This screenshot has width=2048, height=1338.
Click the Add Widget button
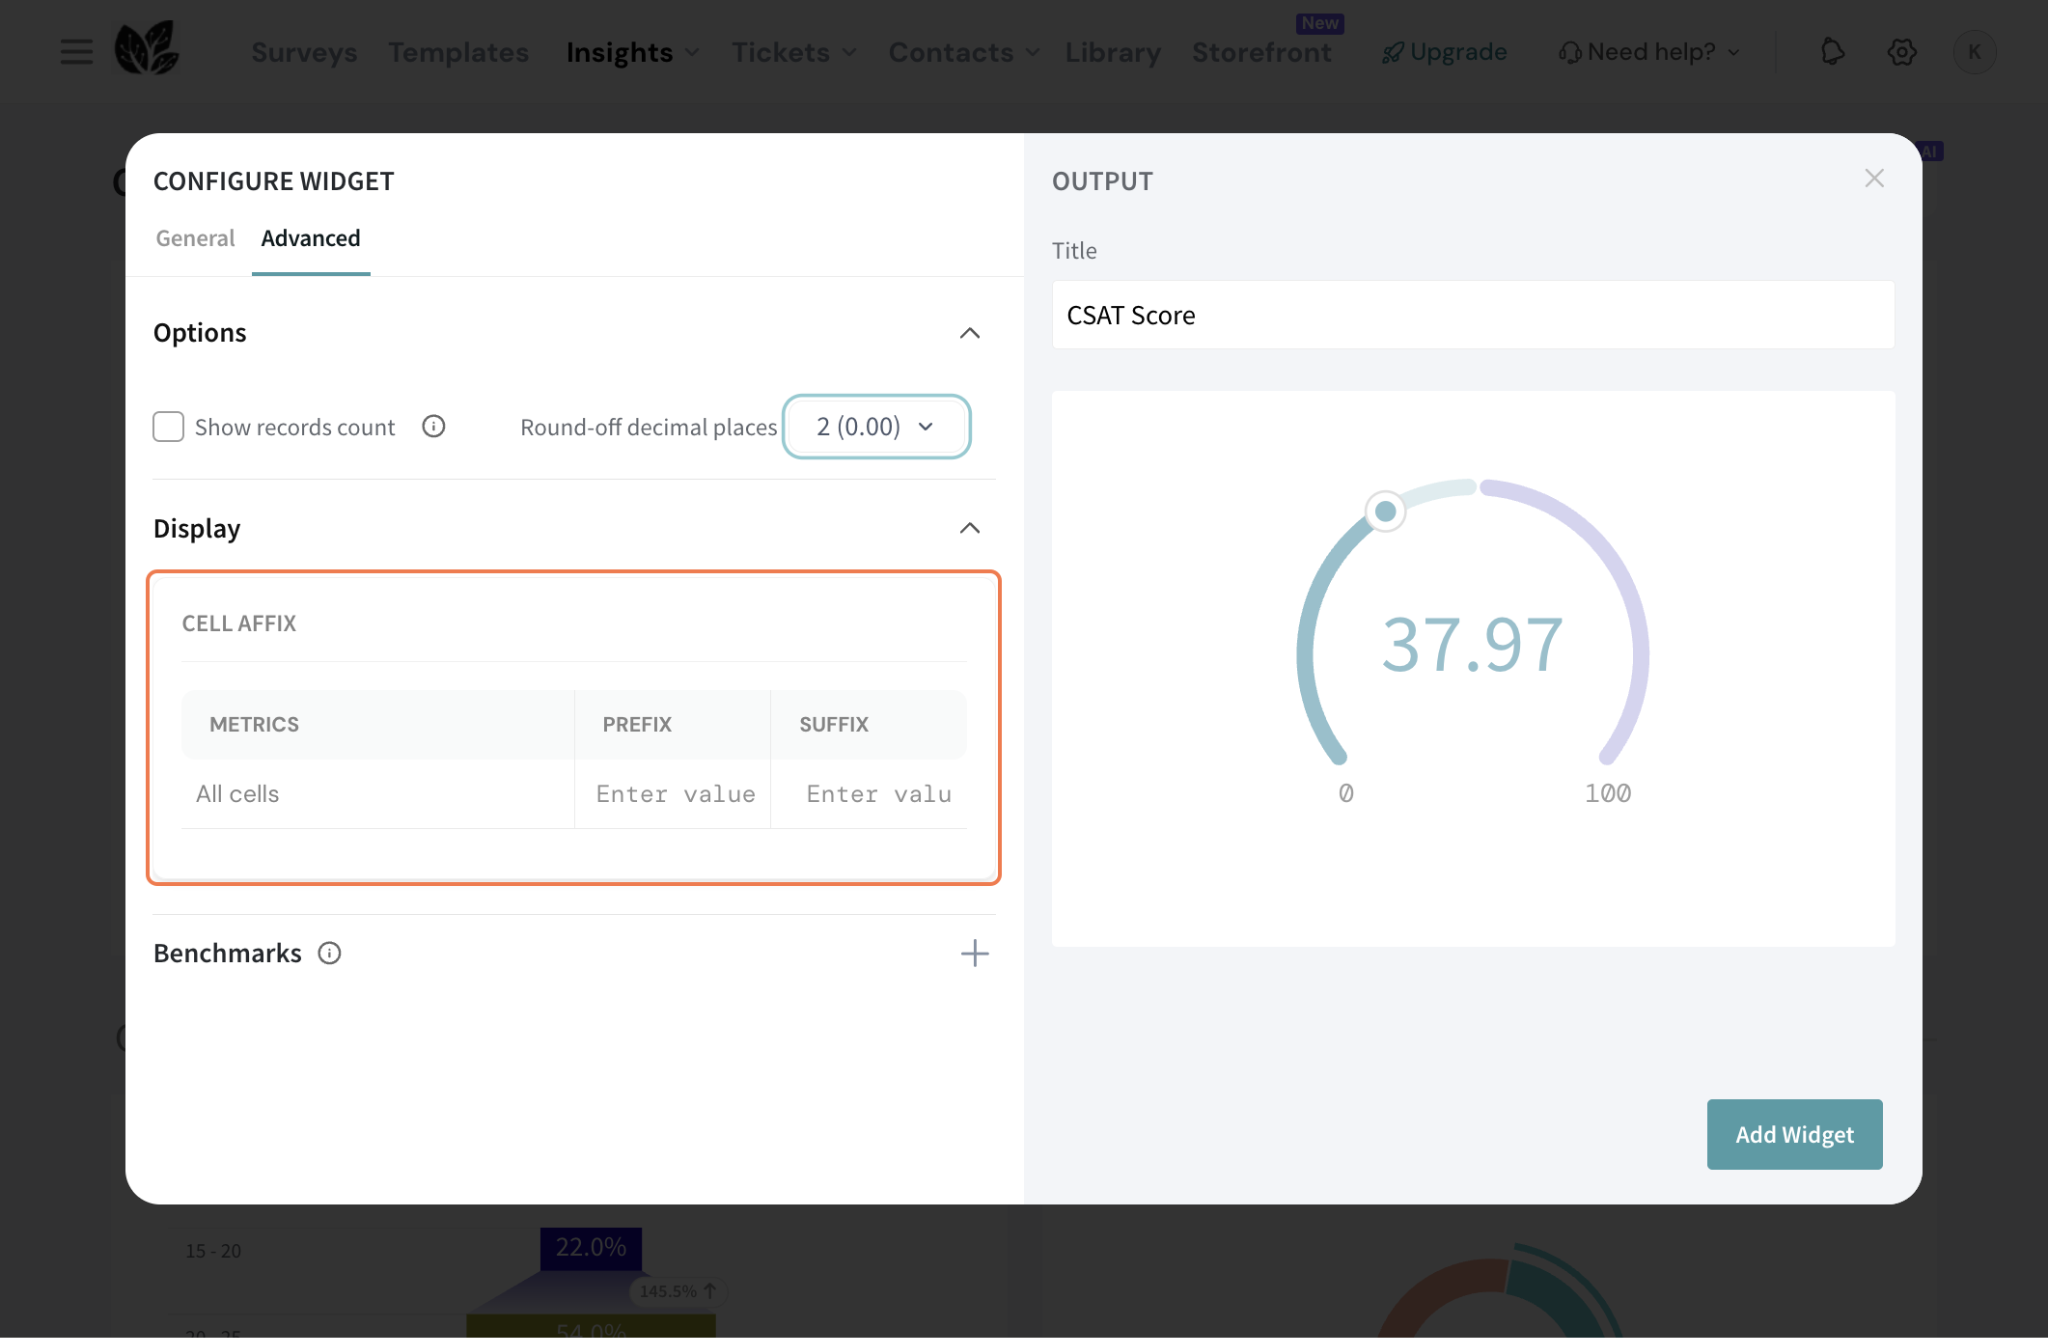click(1794, 1134)
